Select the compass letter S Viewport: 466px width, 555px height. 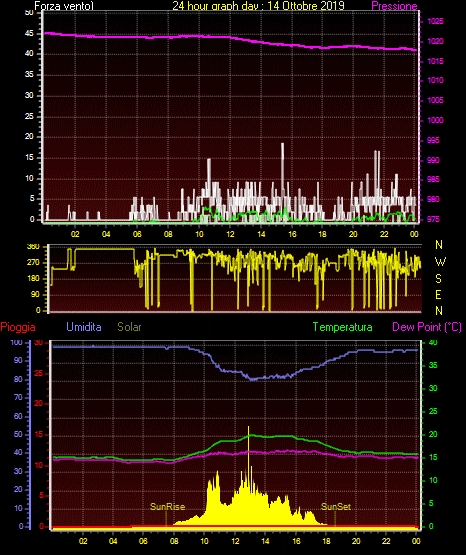(438, 279)
